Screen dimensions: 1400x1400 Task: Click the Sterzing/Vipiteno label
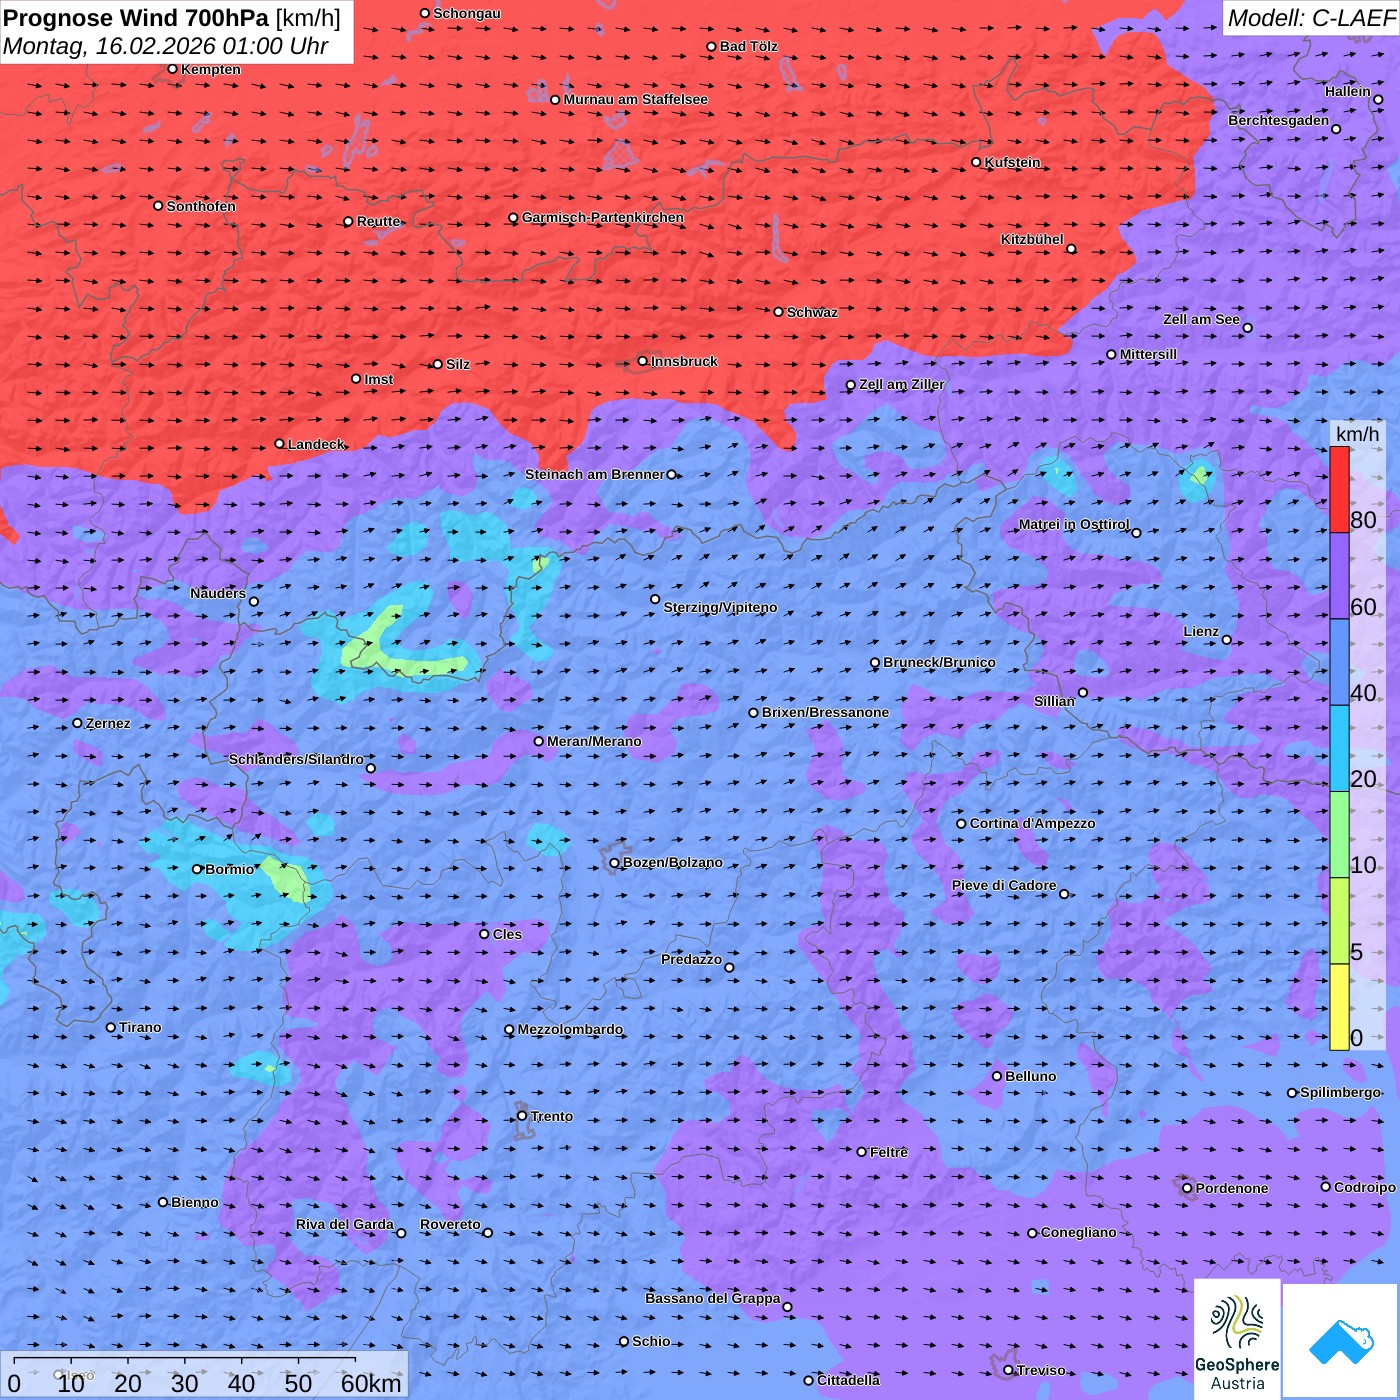click(720, 607)
